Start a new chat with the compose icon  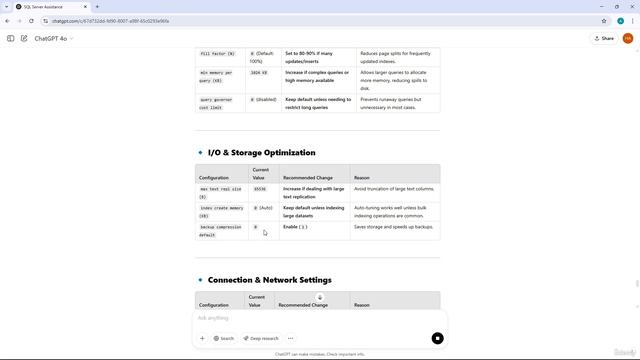pyautogui.click(x=24, y=38)
